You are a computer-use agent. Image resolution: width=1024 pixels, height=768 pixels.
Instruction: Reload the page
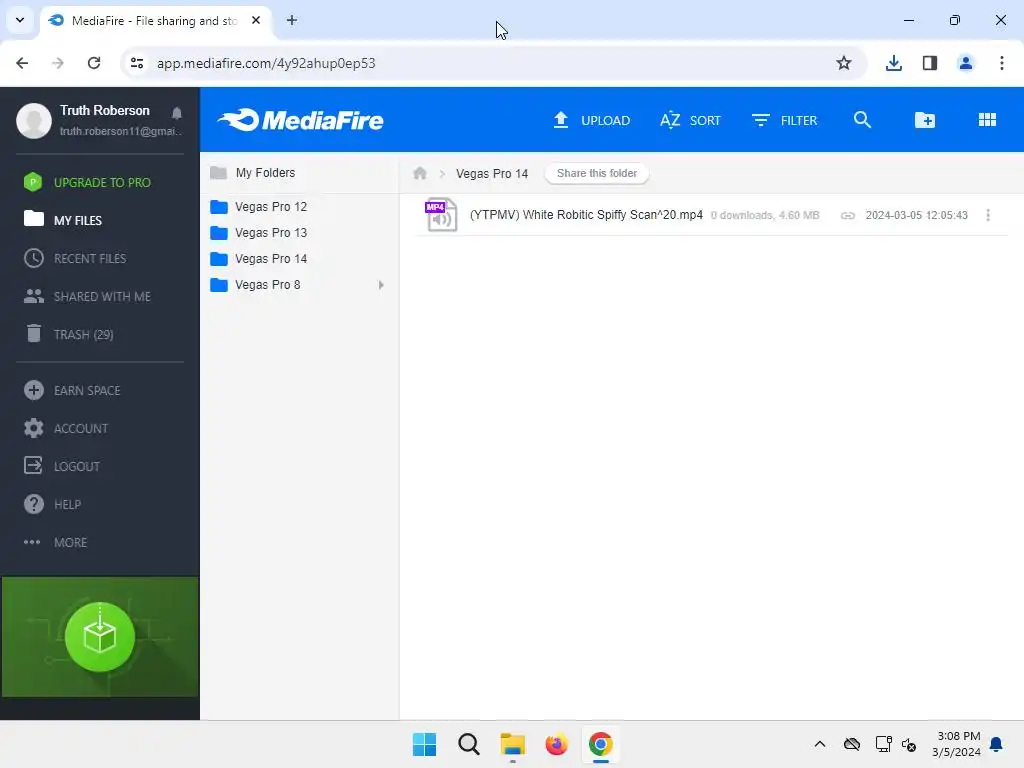(94, 63)
